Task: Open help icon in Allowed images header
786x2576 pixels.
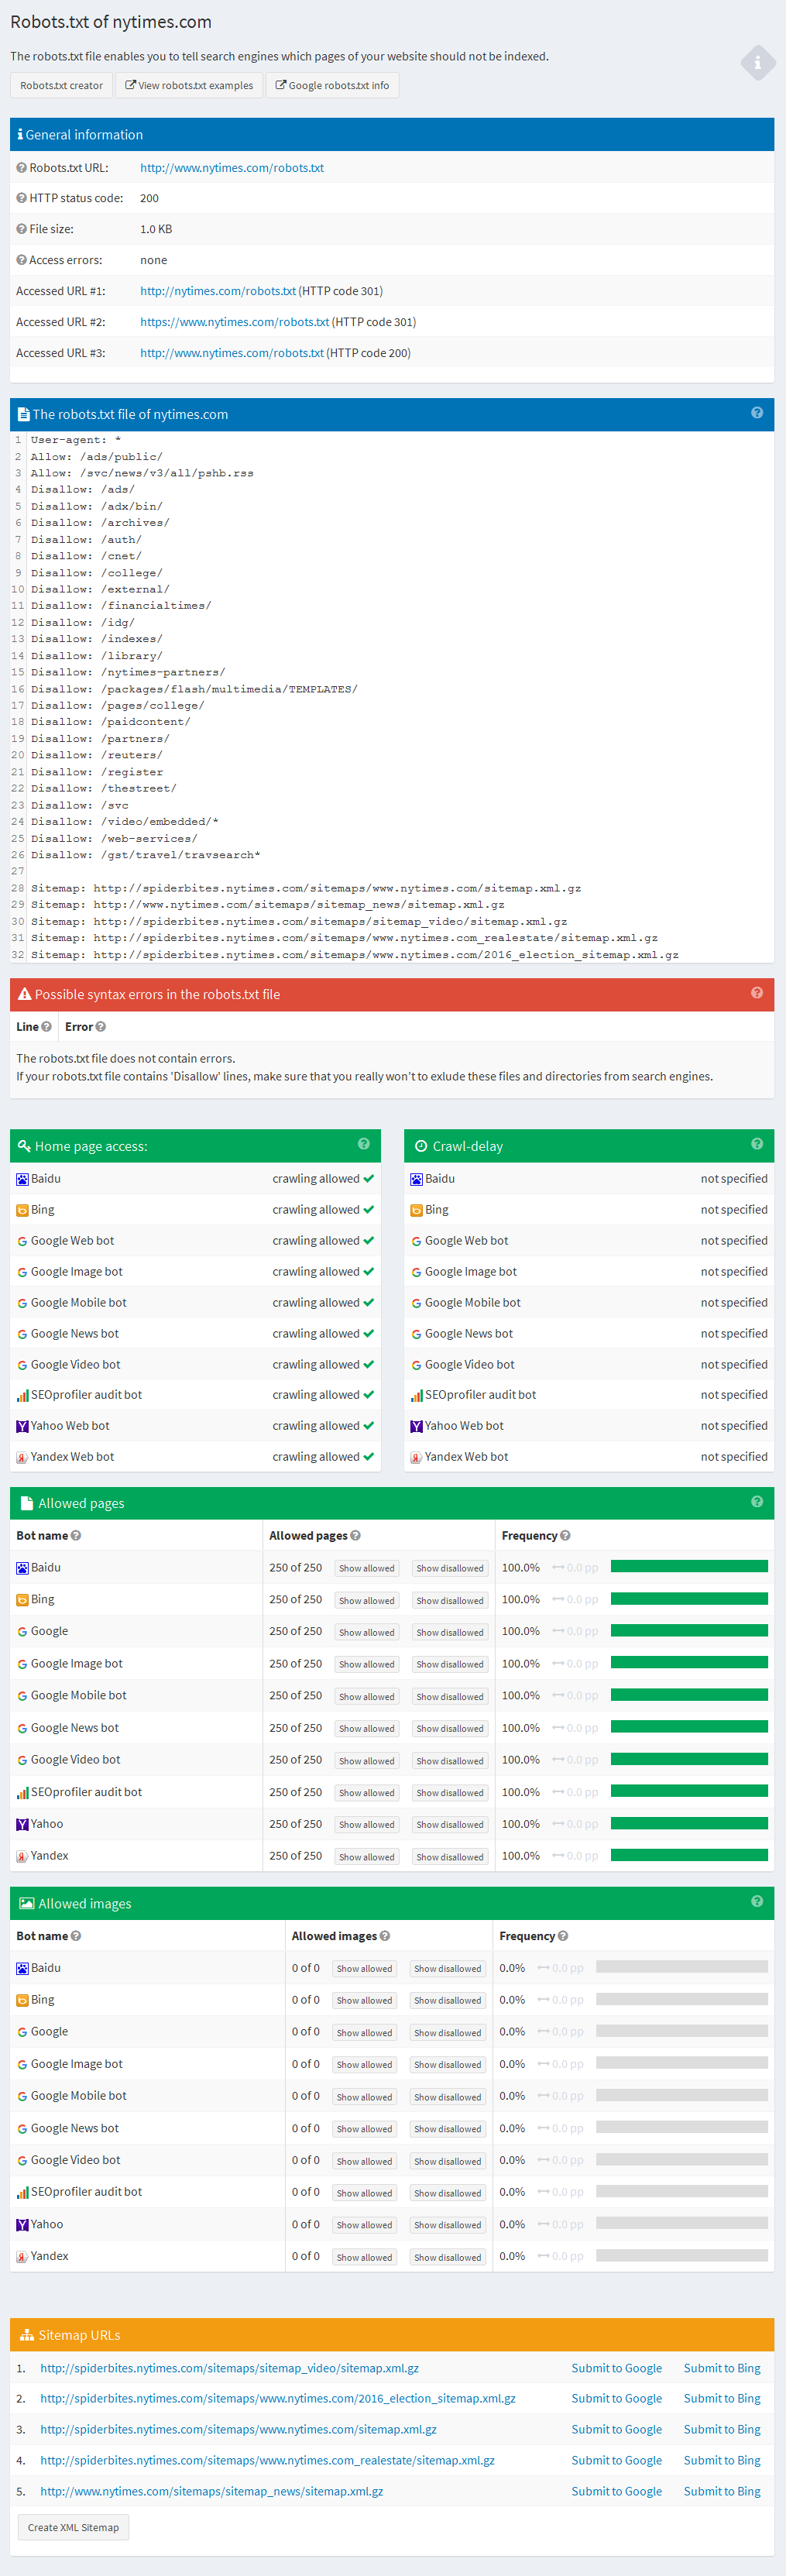Action: (757, 1901)
